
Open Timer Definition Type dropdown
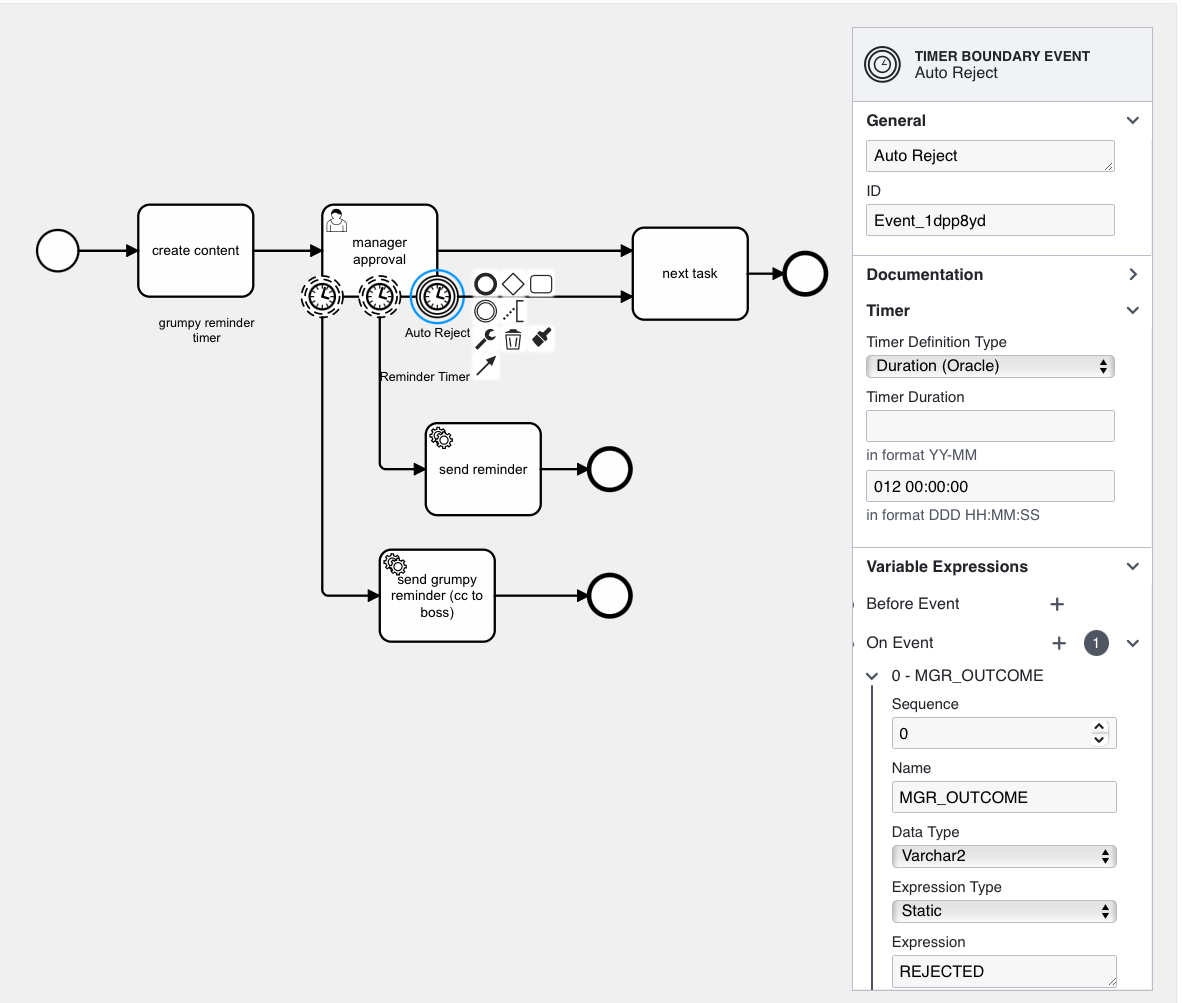(x=990, y=366)
